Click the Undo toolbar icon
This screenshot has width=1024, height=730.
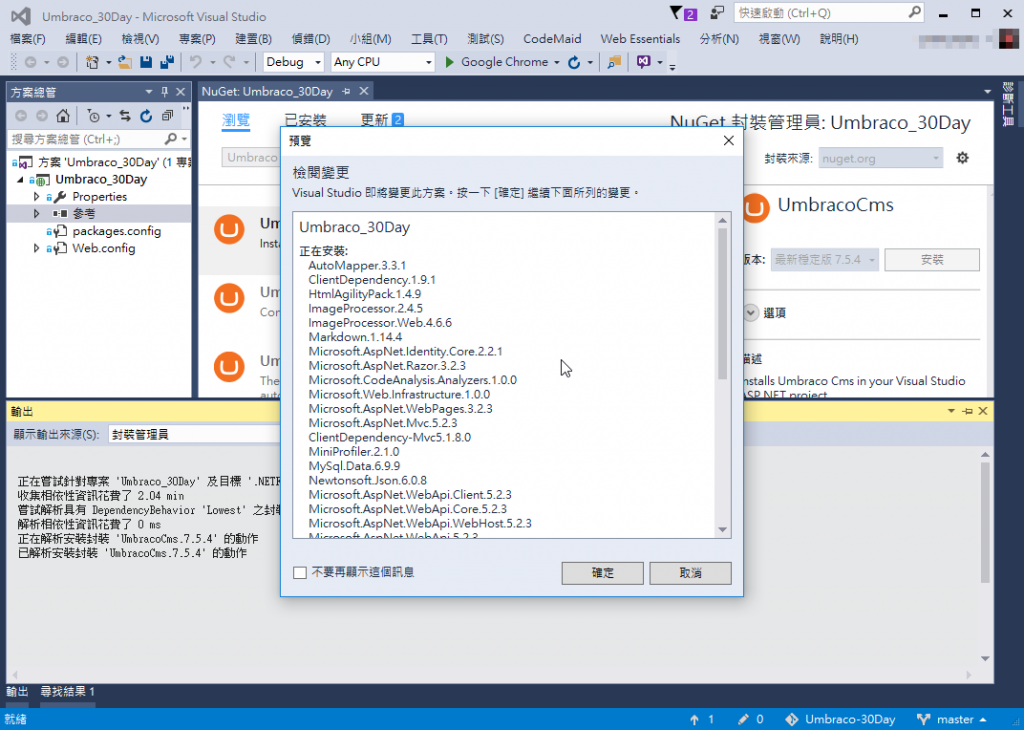pyautogui.click(x=195, y=62)
